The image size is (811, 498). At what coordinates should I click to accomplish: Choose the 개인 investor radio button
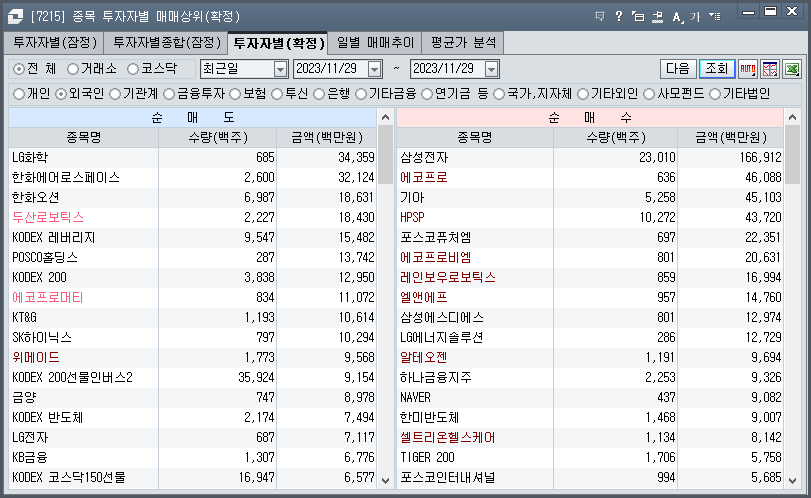click(19, 94)
